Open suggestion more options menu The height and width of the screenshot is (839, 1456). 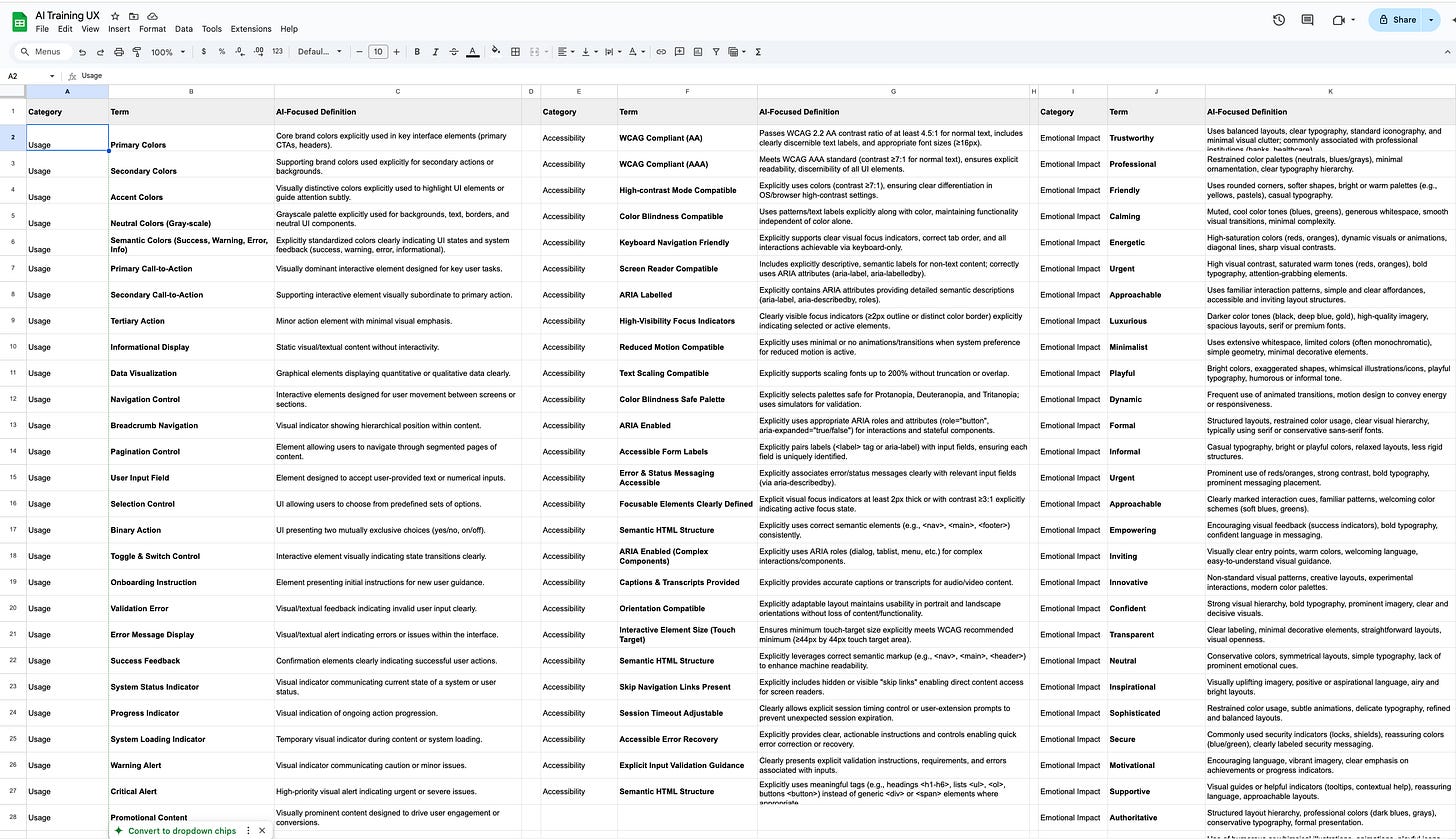(248, 830)
